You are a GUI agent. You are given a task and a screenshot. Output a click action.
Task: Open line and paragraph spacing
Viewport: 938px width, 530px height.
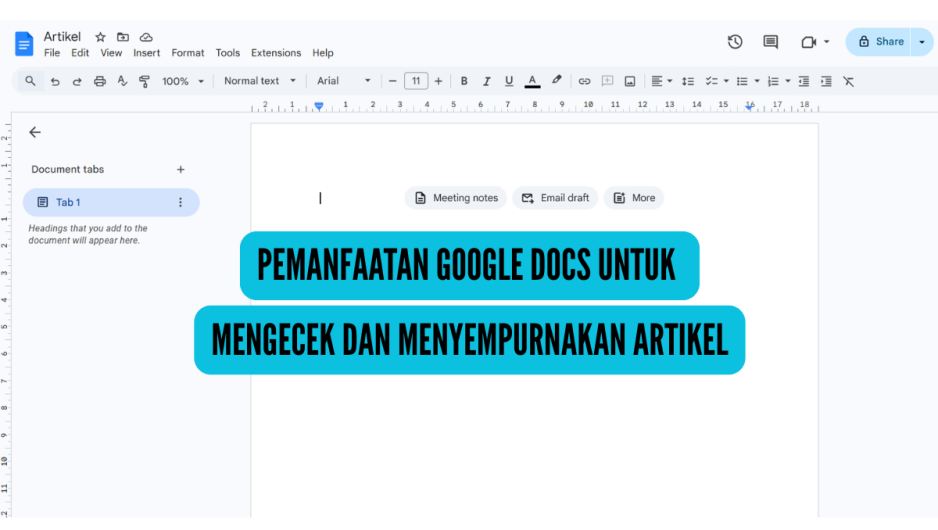pos(688,81)
